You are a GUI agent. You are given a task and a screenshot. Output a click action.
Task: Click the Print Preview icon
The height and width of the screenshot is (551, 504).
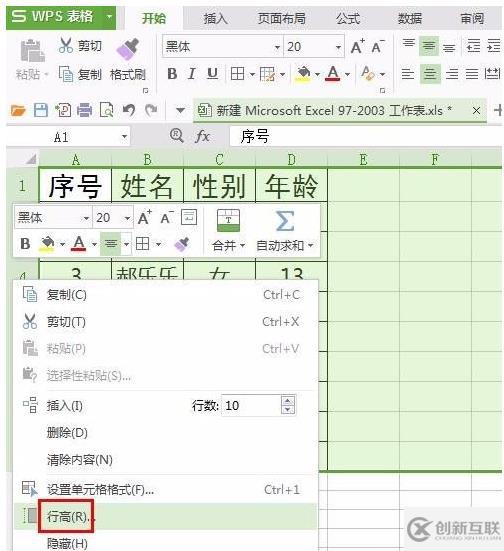tap(106, 110)
